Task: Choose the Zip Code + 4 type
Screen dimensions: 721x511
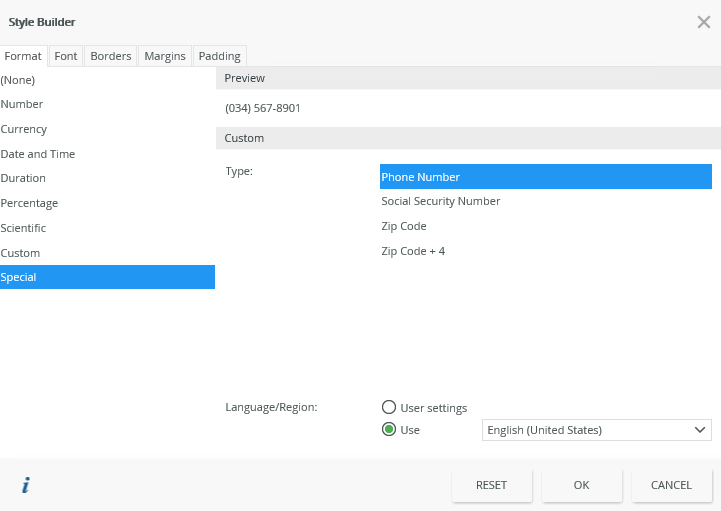Action: [x=413, y=251]
